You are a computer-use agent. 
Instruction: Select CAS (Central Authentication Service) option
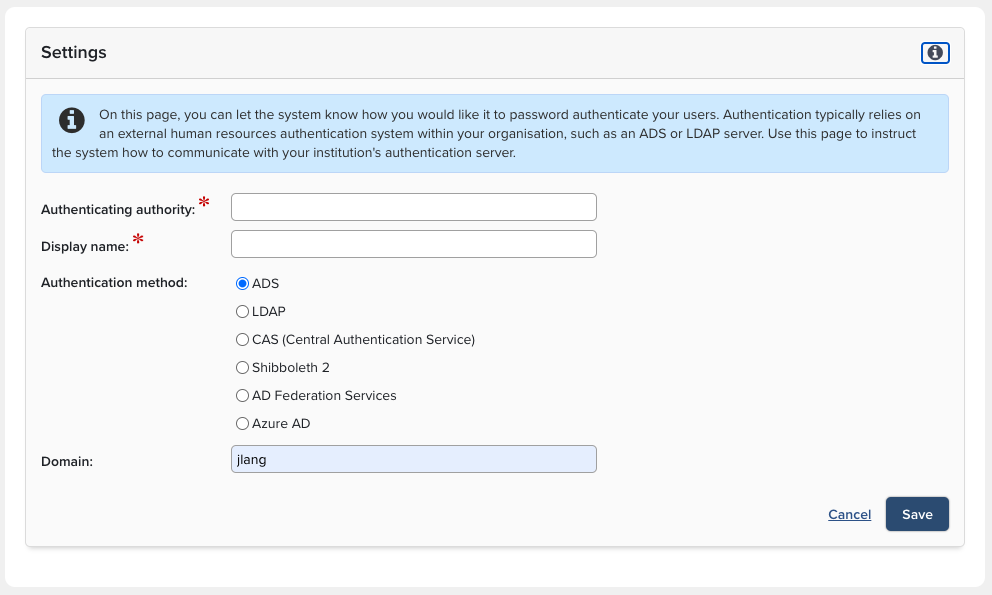pyautogui.click(x=242, y=340)
